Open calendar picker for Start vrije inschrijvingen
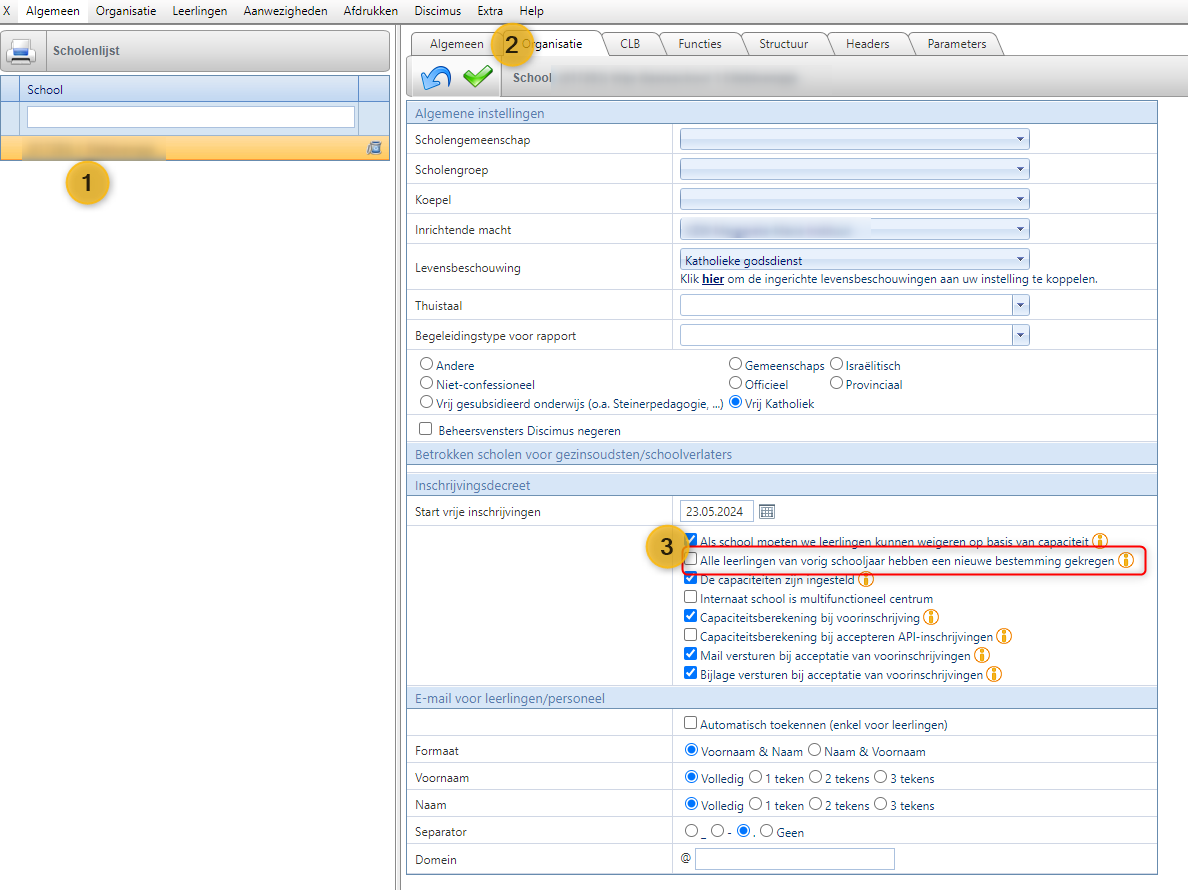Viewport: 1188px width, 890px height. (x=767, y=512)
